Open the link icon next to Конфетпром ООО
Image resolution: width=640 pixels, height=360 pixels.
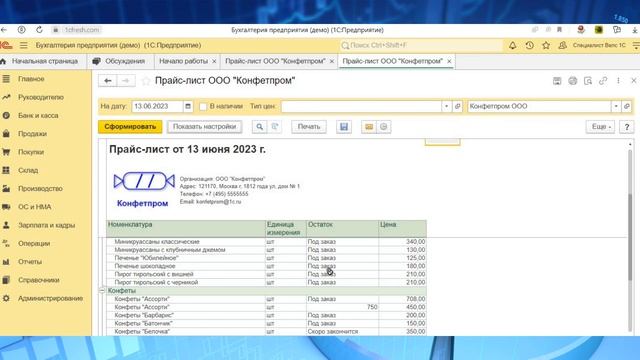(x=627, y=106)
